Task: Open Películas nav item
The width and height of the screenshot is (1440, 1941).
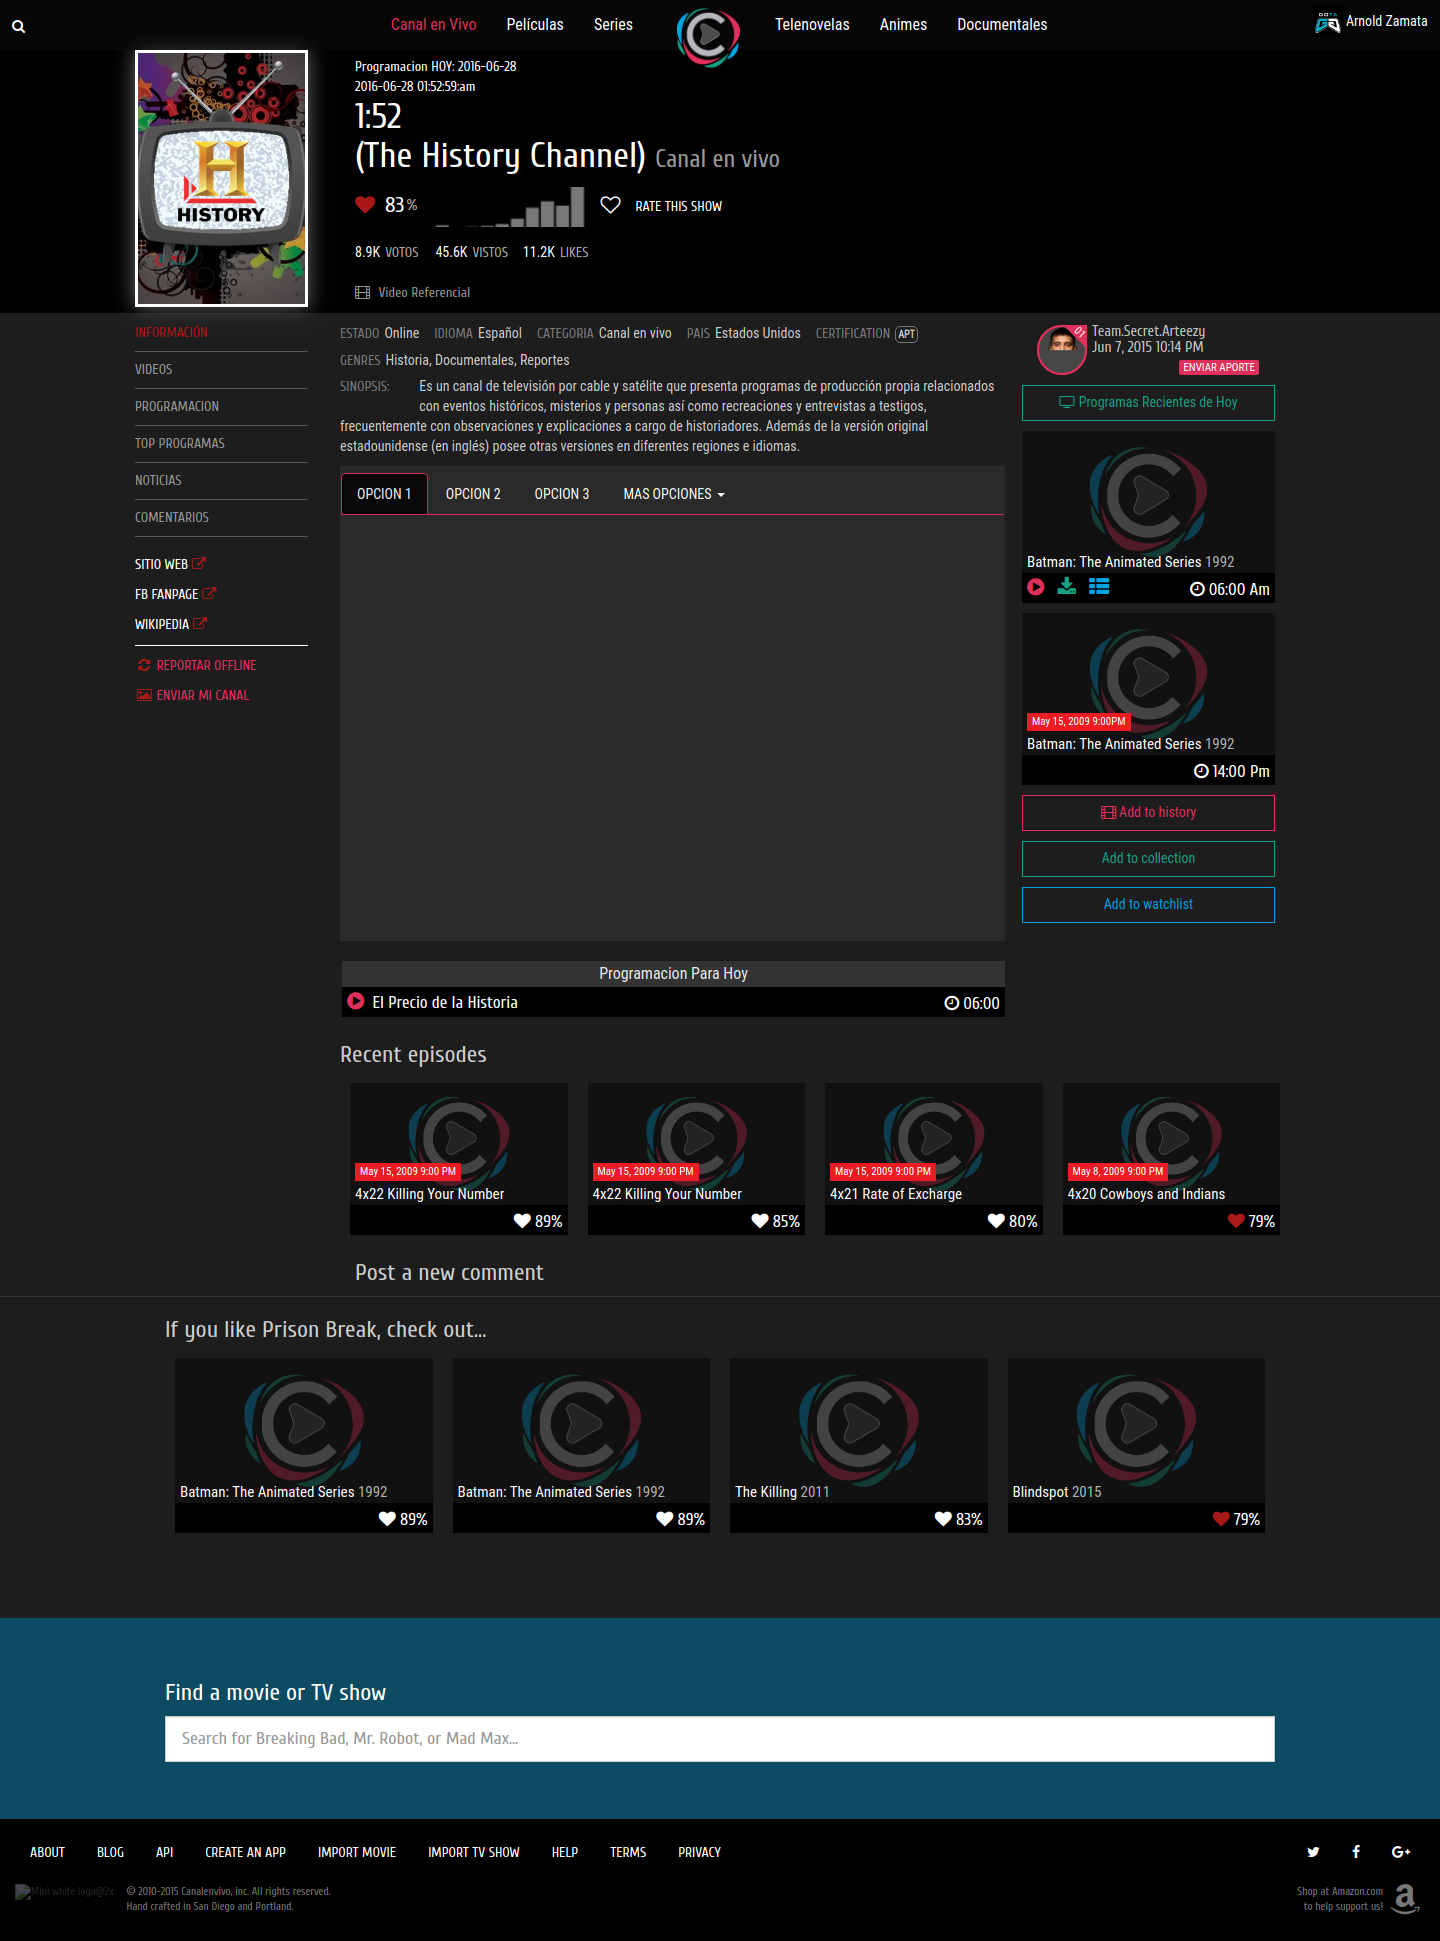Action: (535, 24)
